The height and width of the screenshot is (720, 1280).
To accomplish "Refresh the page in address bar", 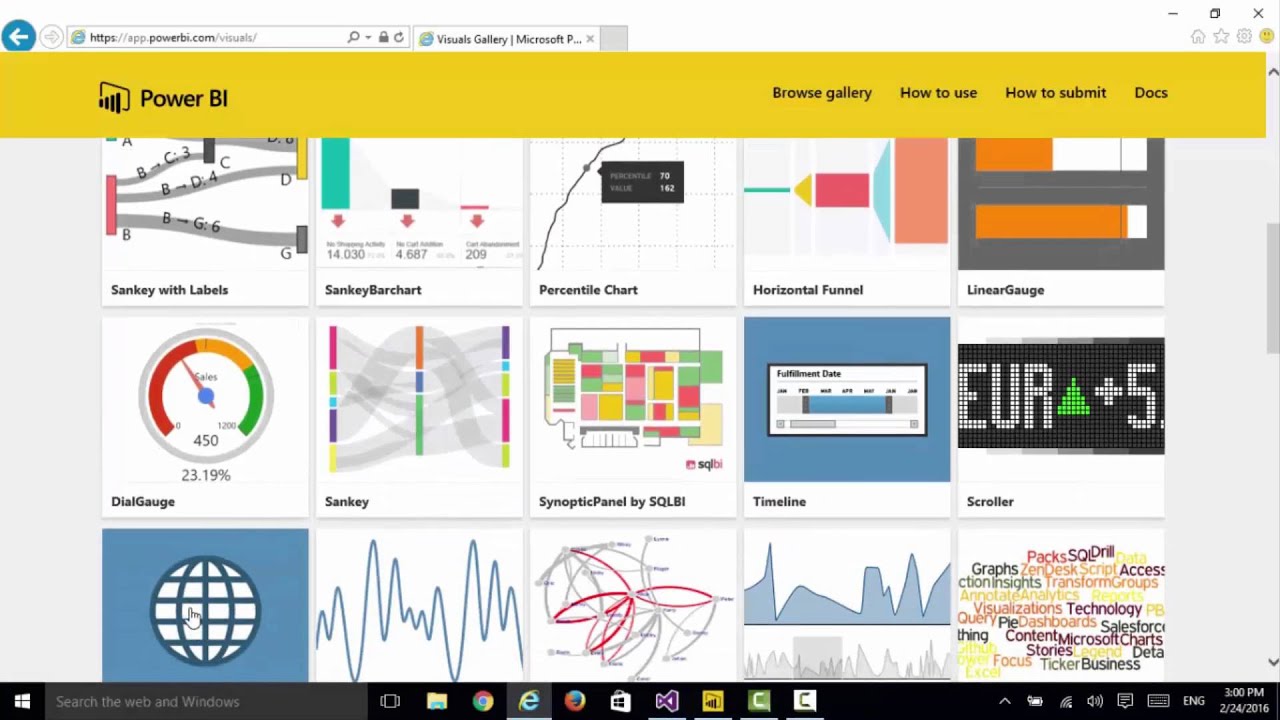I will point(399,38).
